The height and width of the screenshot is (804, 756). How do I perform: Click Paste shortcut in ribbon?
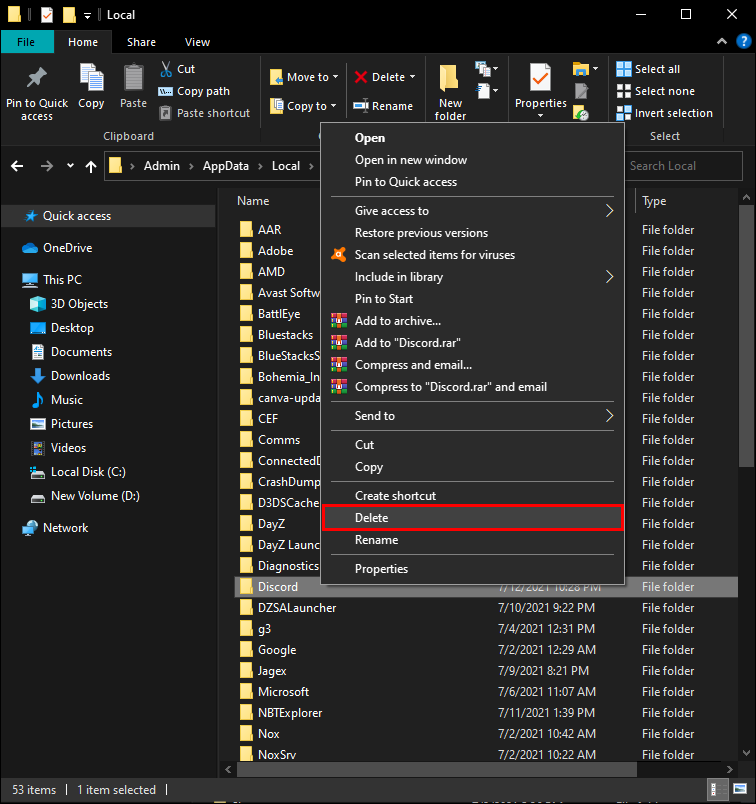coord(204,113)
